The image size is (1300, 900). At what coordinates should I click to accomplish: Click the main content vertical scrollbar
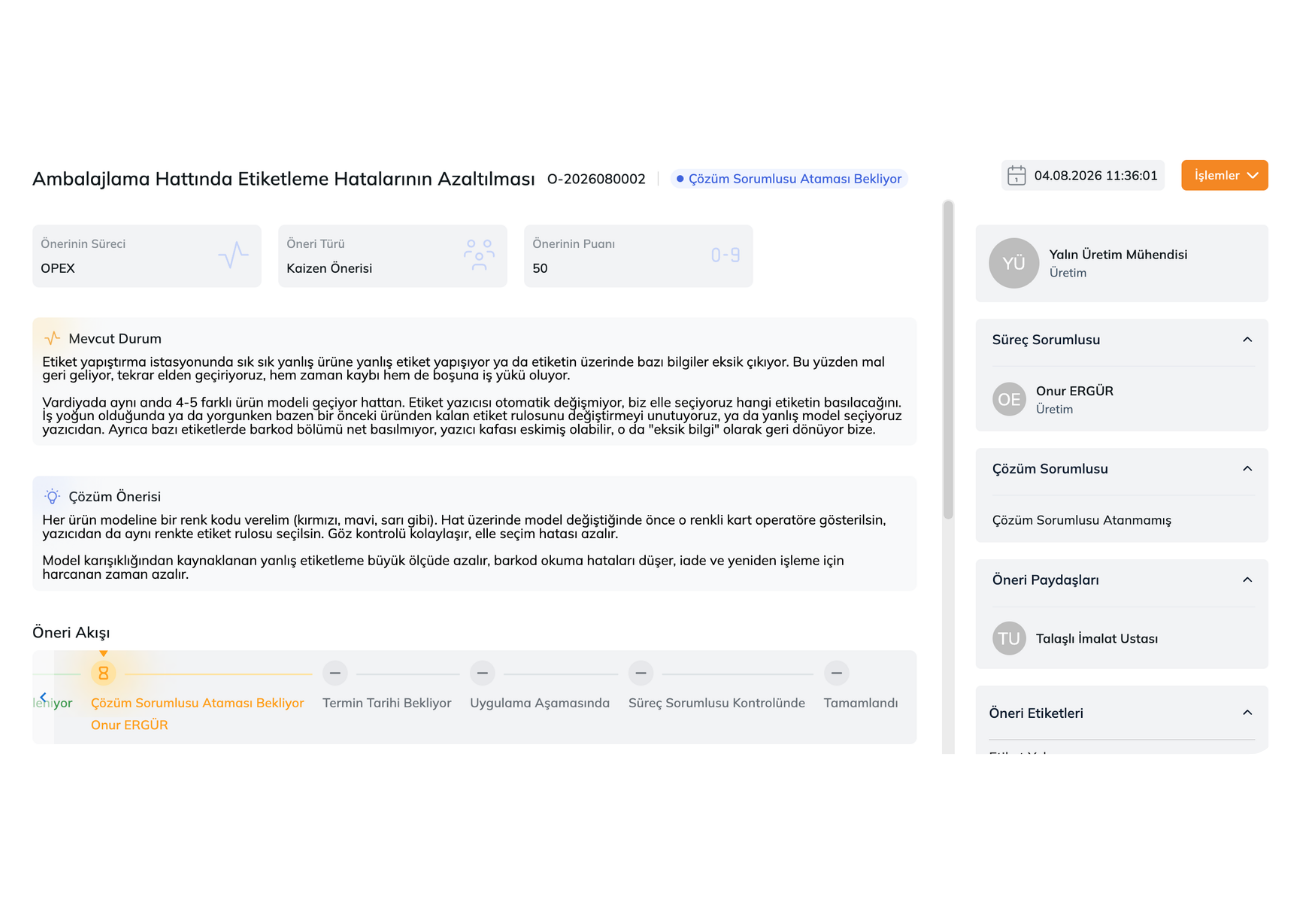pyautogui.click(x=948, y=360)
